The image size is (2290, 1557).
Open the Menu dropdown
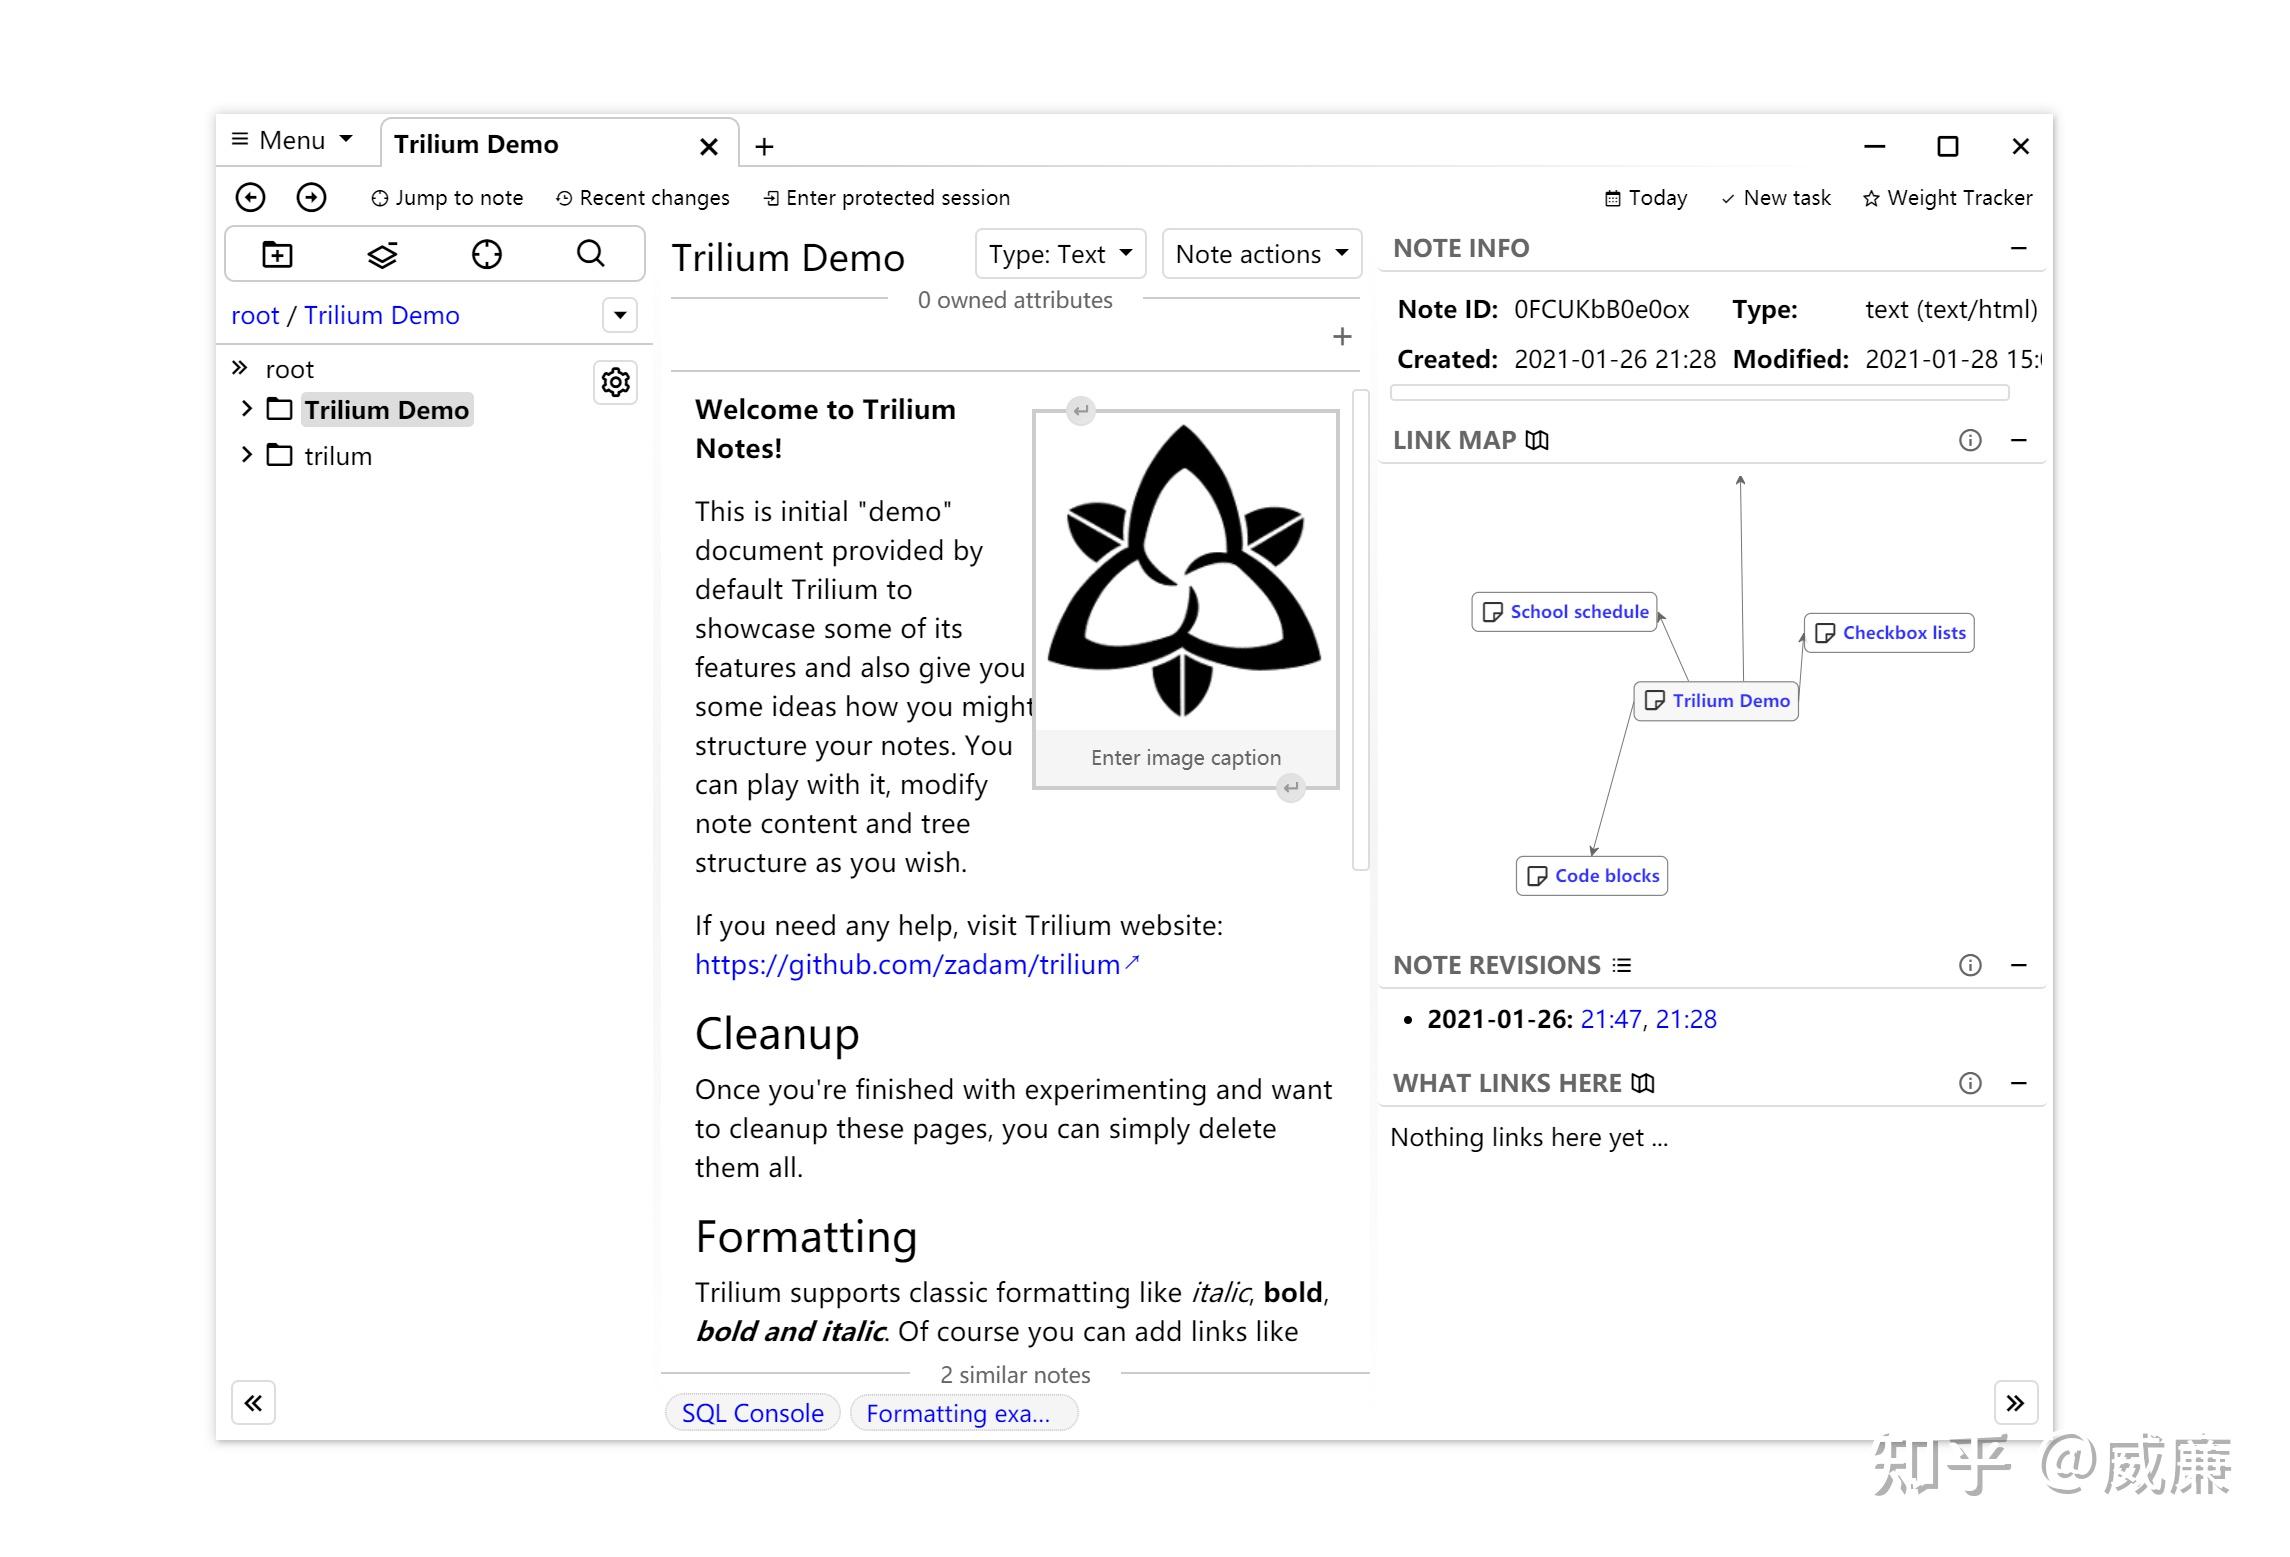point(292,140)
